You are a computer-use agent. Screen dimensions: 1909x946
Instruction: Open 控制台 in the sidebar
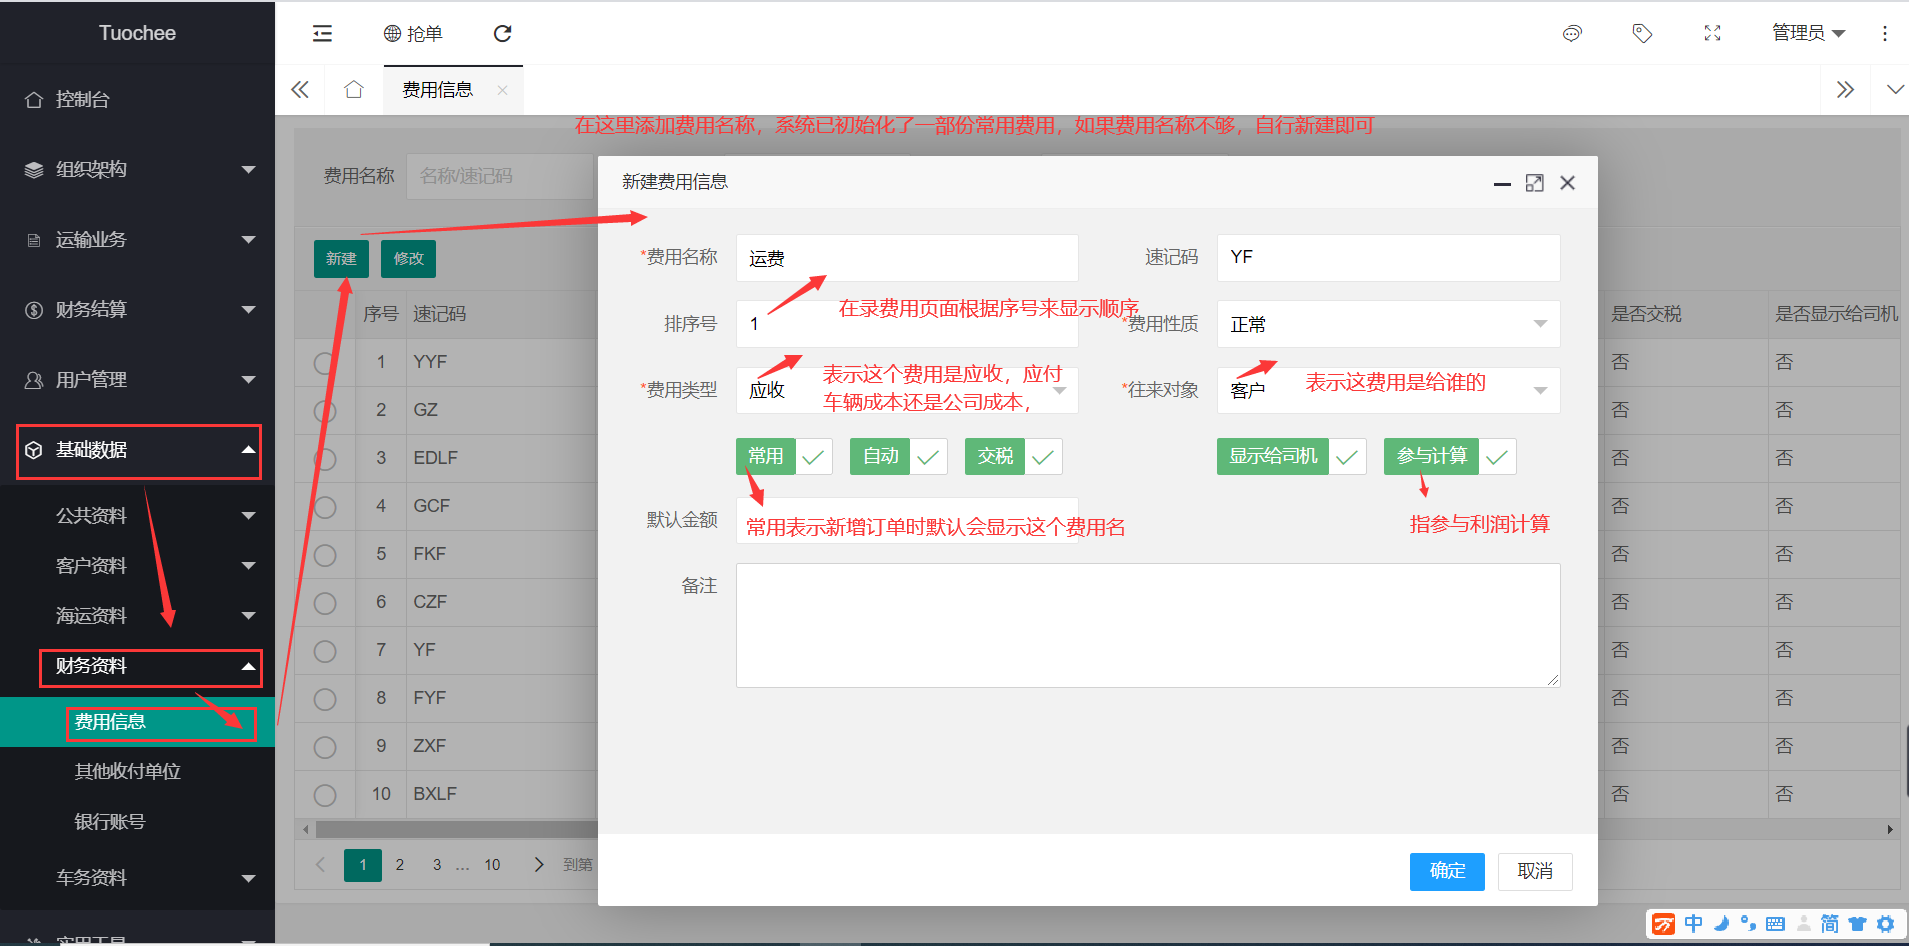point(137,100)
